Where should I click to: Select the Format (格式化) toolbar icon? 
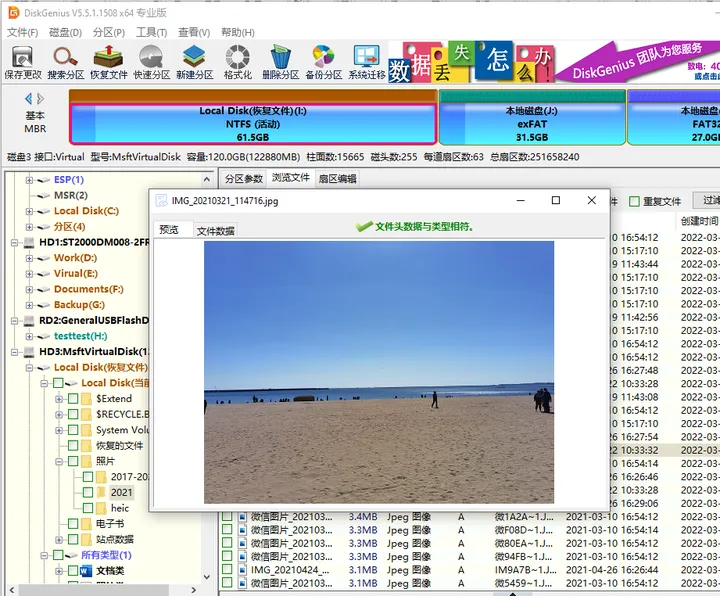[237, 62]
